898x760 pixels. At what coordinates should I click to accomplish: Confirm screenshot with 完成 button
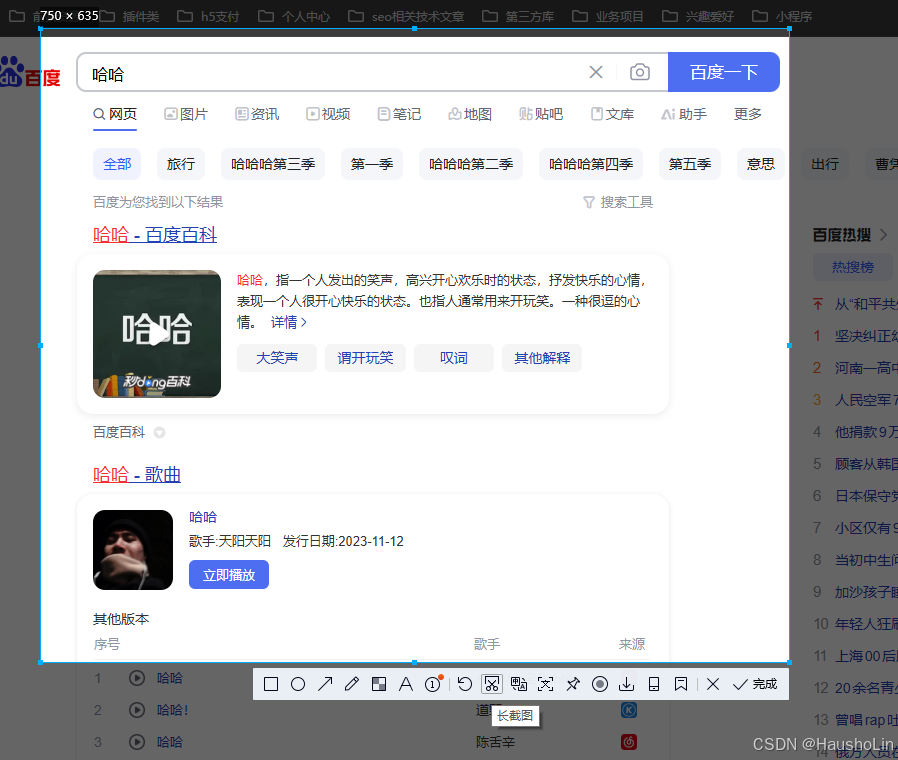pyautogui.click(x=755, y=684)
